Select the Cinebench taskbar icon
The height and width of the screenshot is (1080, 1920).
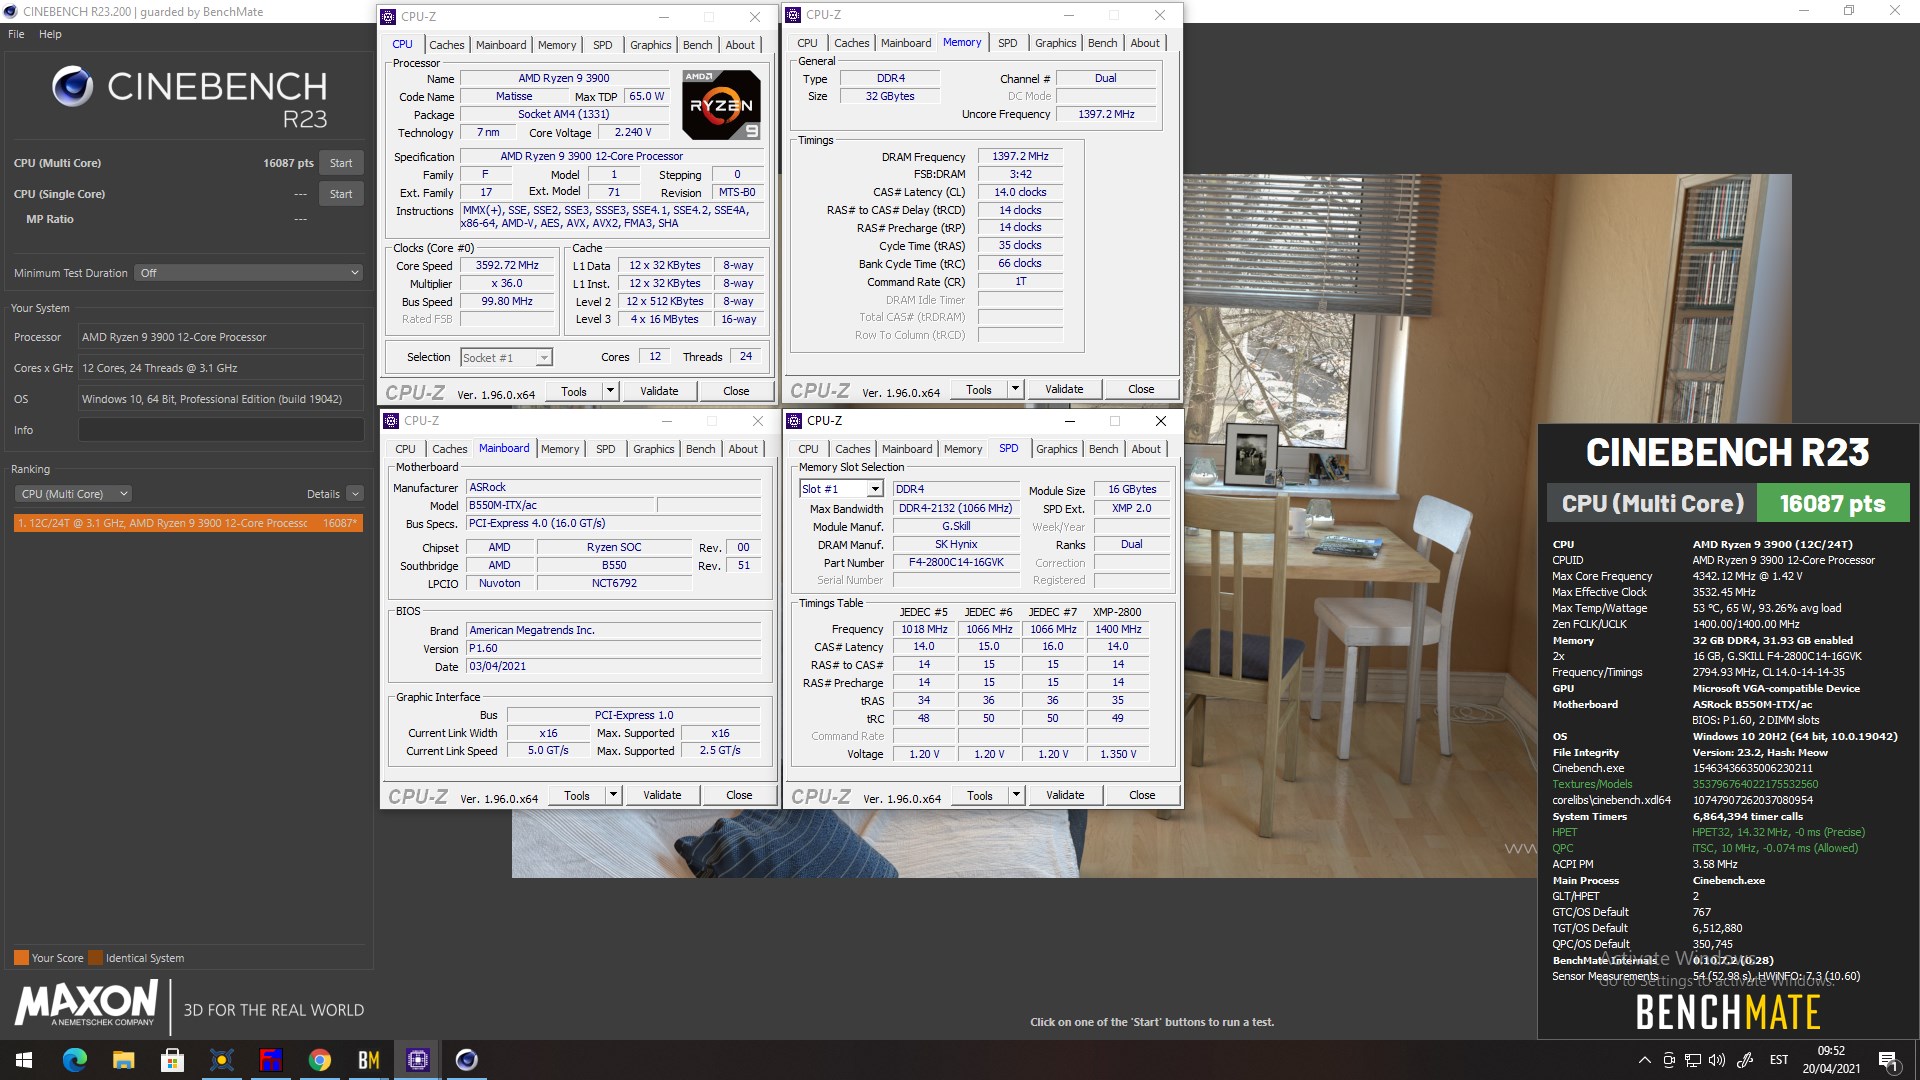click(466, 1060)
